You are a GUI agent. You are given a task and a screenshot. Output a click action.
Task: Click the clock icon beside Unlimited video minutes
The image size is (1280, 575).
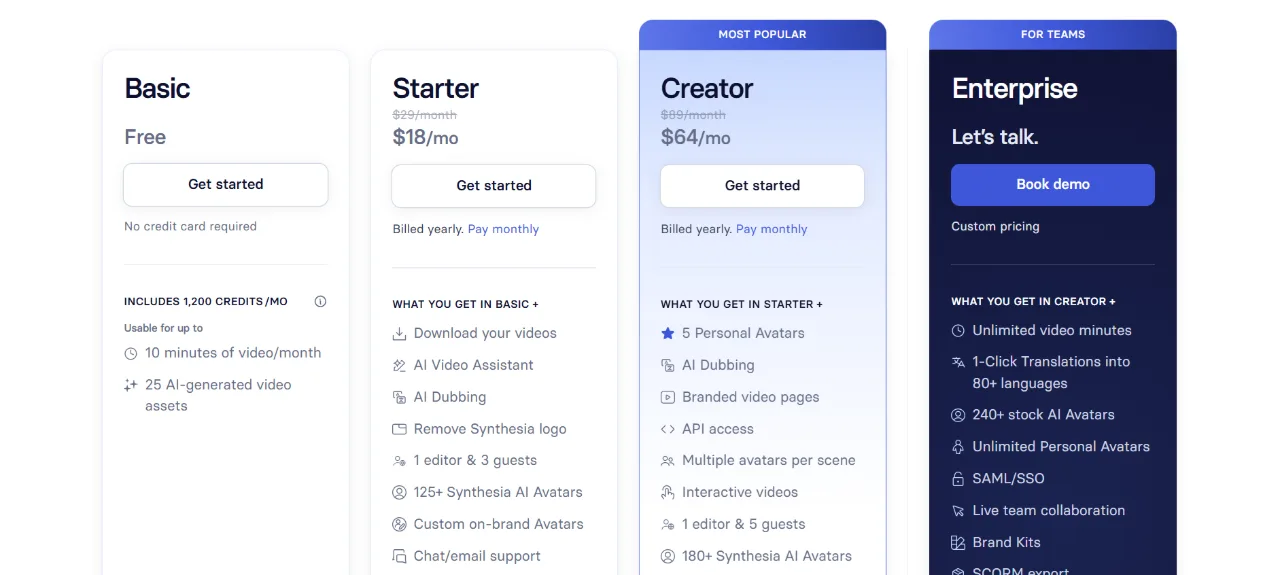click(x=958, y=330)
